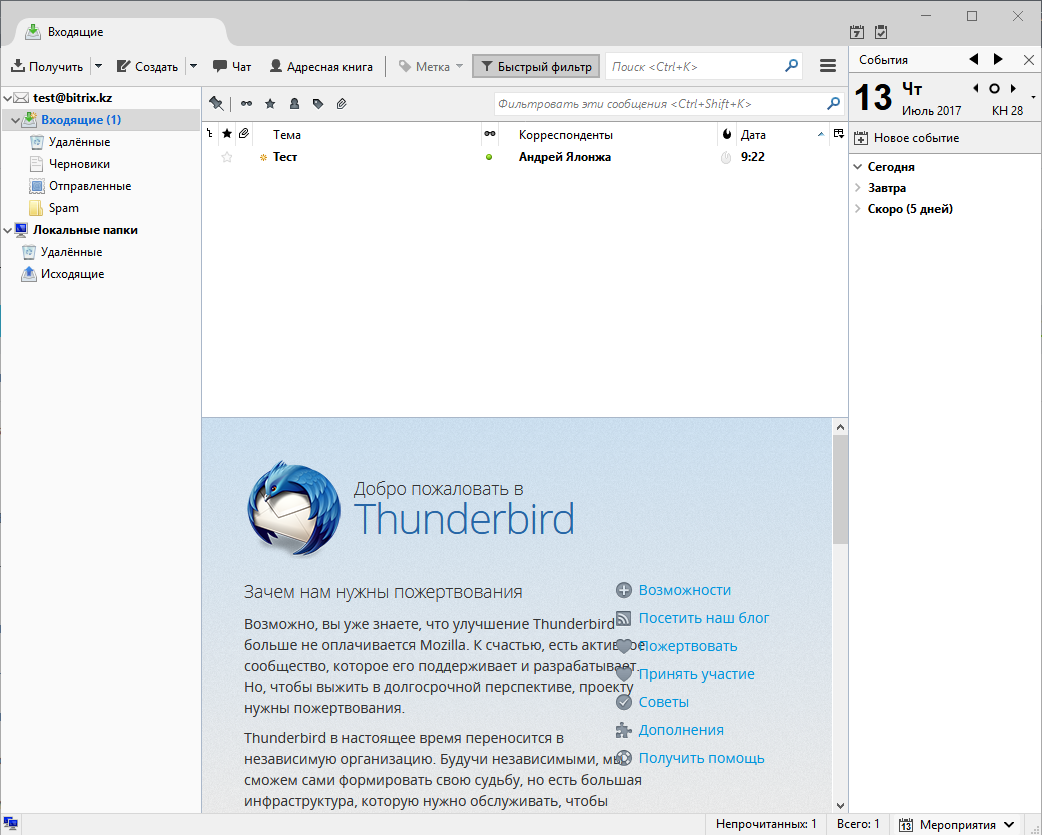Open the Чат chat button
This screenshot has height=835, width=1042.
(x=232, y=66)
